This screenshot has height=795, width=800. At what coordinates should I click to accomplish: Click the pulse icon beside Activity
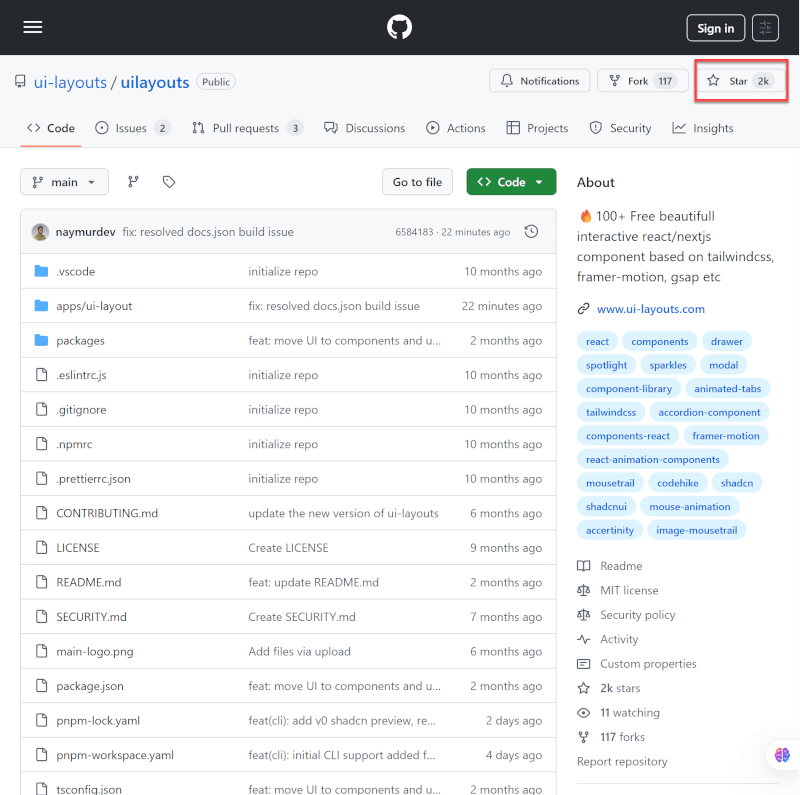click(583, 639)
